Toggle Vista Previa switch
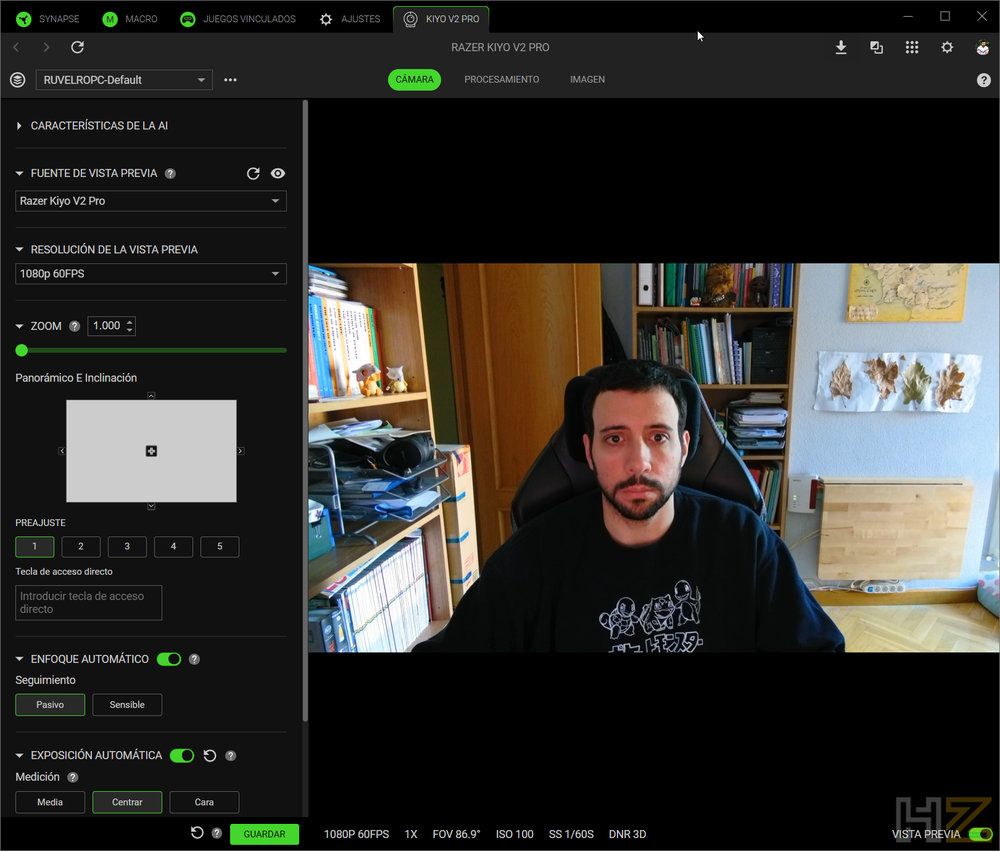Screen dimensions: 1000x851 [980, 834]
